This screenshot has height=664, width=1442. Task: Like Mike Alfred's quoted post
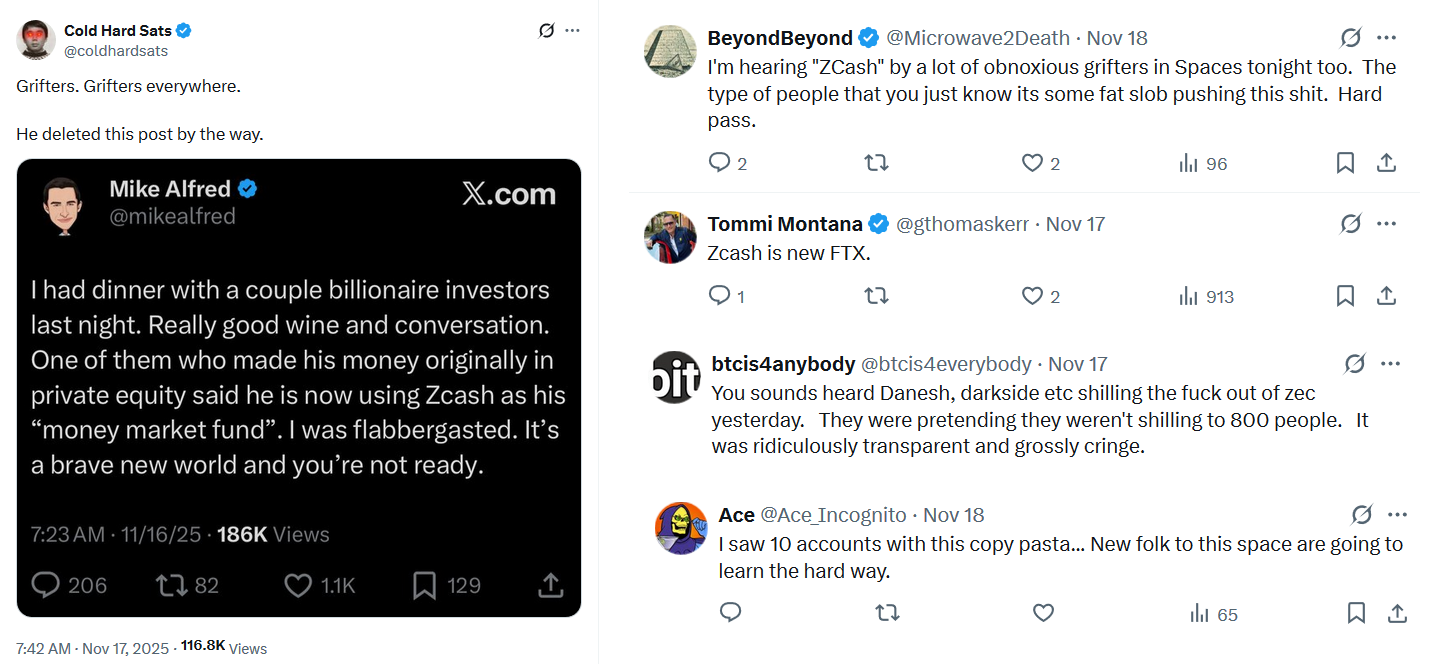[x=298, y=585]
